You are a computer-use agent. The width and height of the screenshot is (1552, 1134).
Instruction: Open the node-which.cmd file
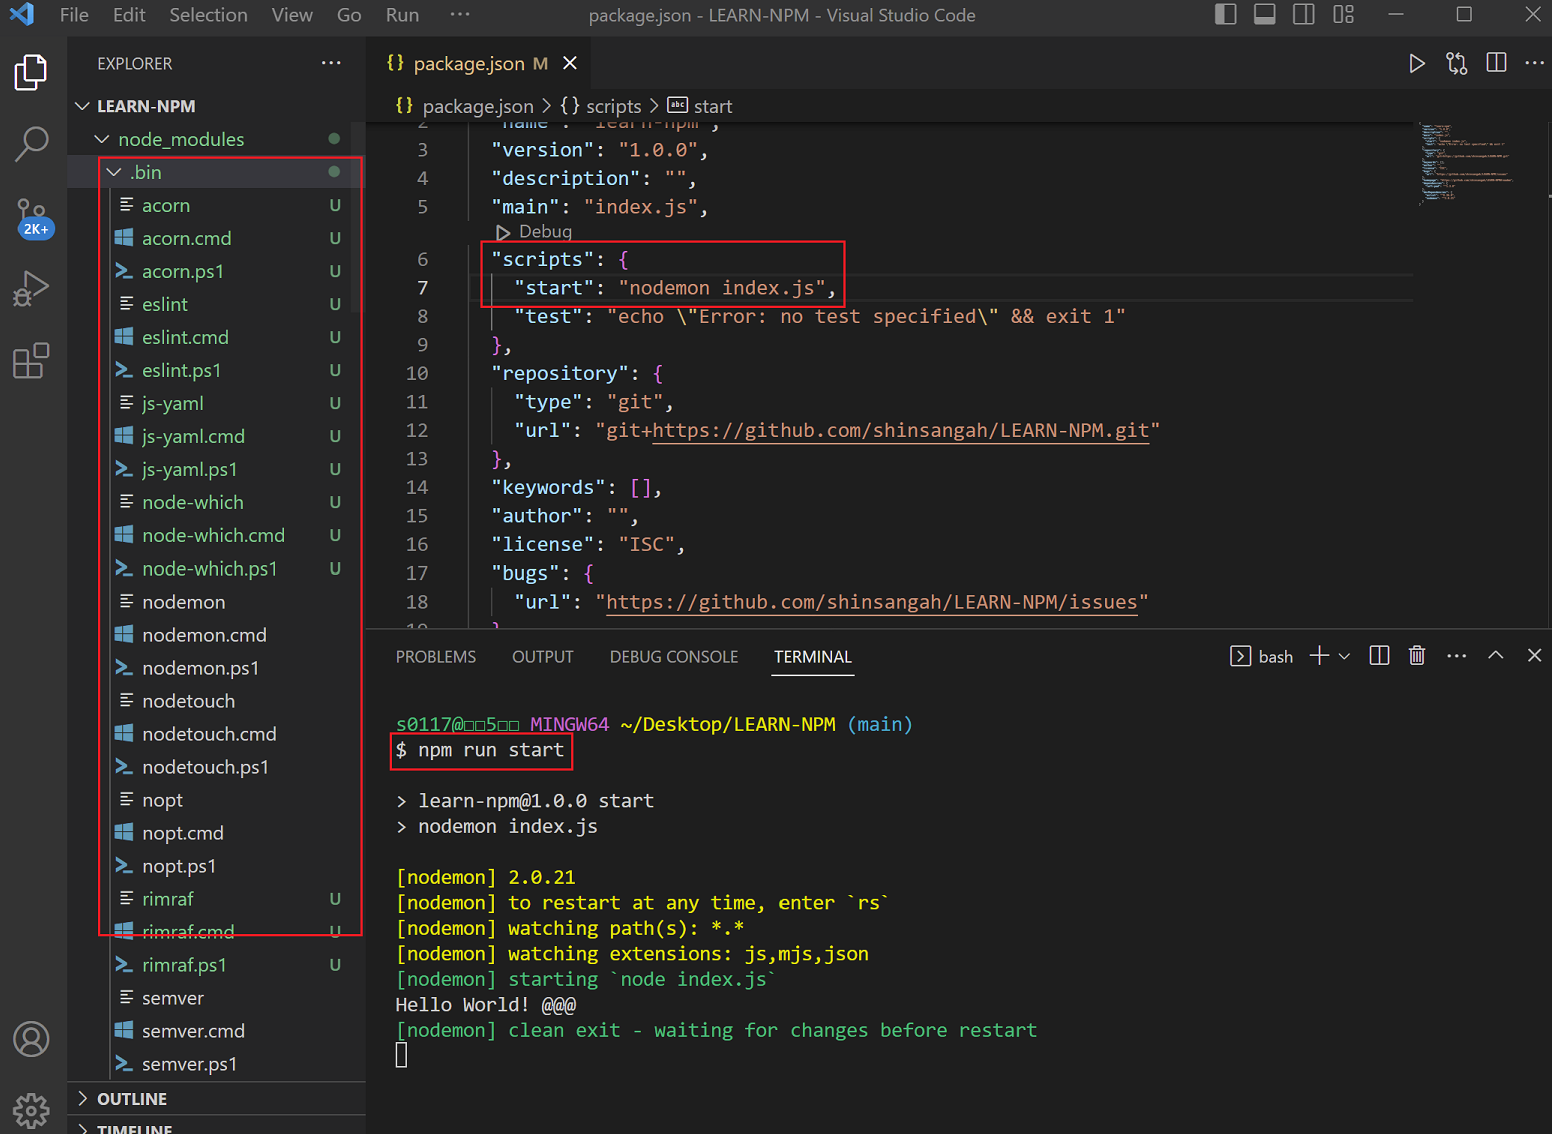215,535
